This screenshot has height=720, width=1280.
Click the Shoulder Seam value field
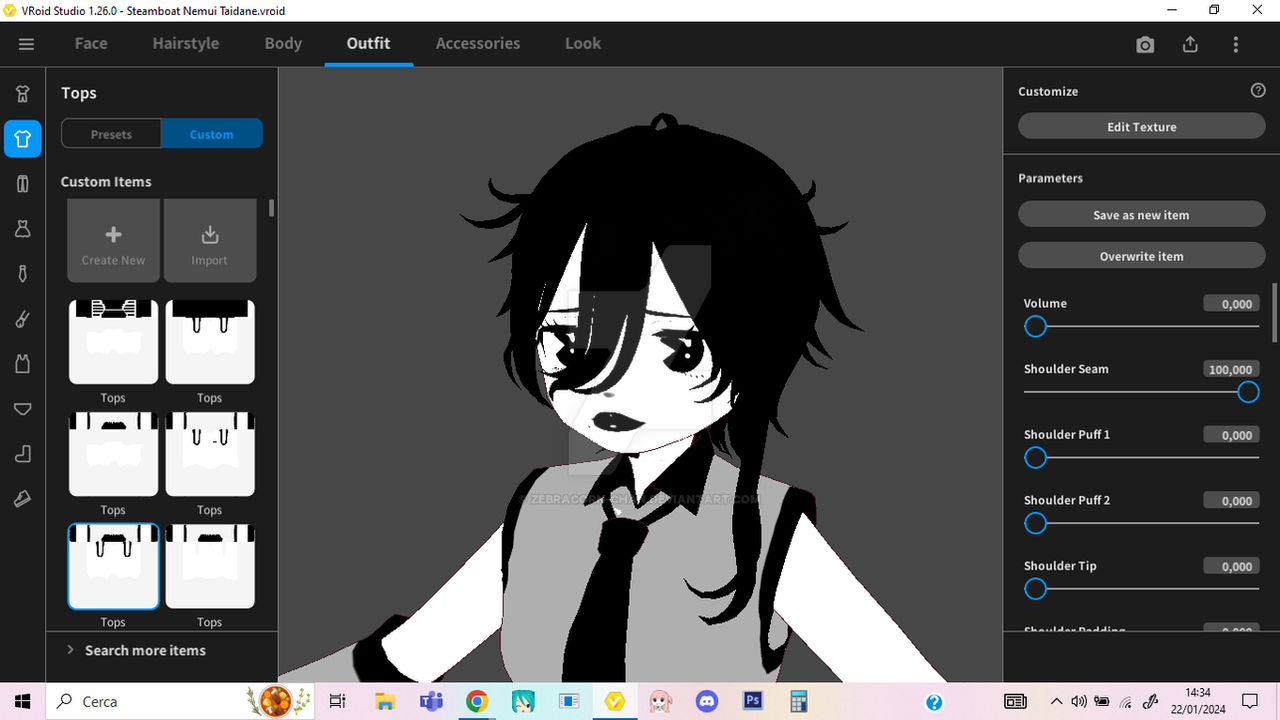pyautogui.click(x=1231, y=369)
